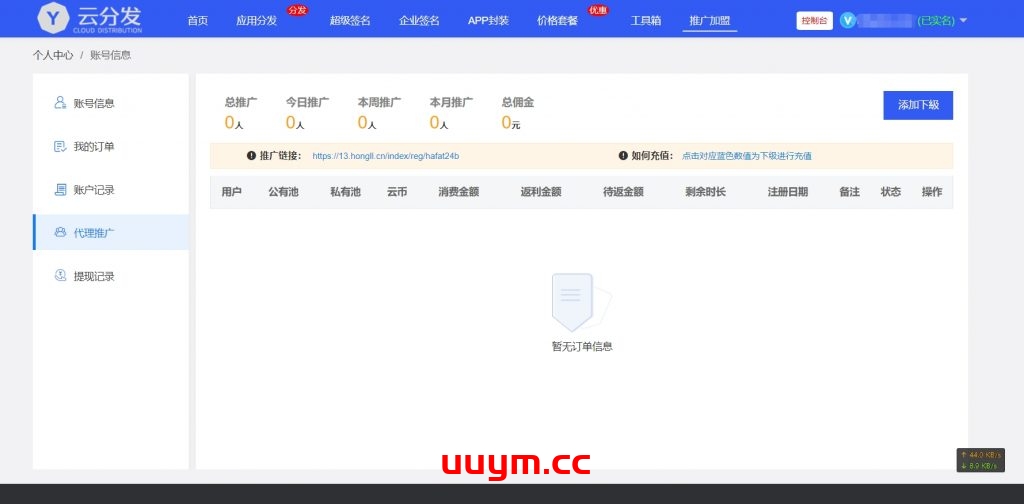1024x504 pixels.
Task: Open the 应用分发 nav menu
Action: [256, 21]
